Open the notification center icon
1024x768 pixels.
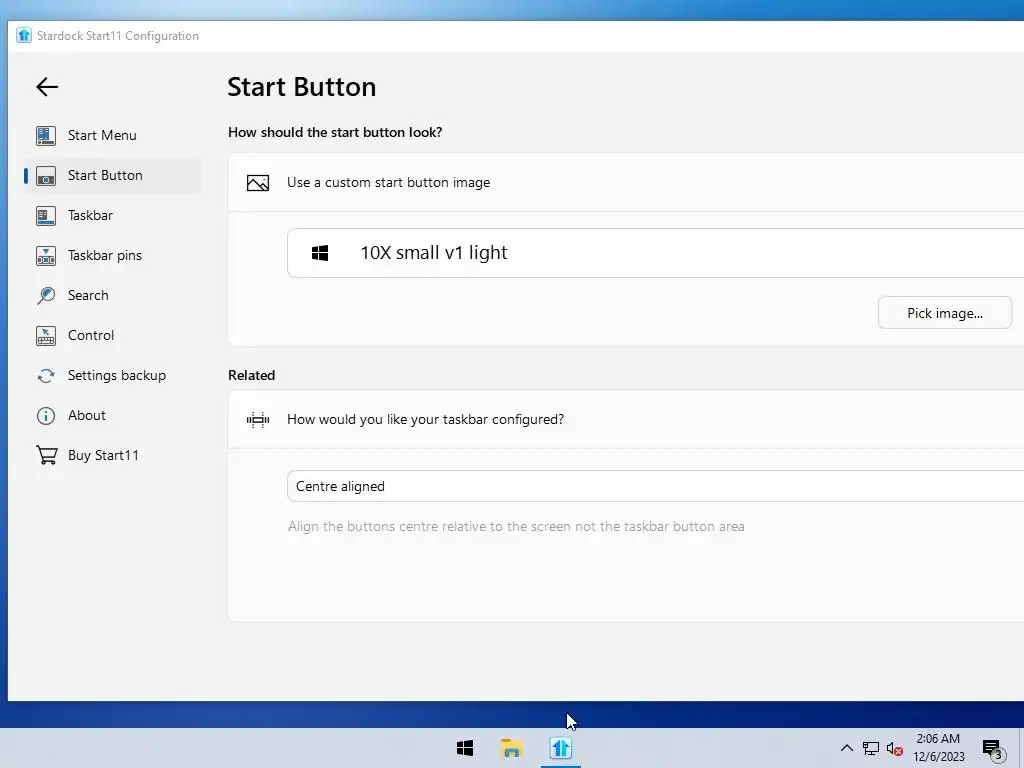pyautogui.click(x=993, y=749)
